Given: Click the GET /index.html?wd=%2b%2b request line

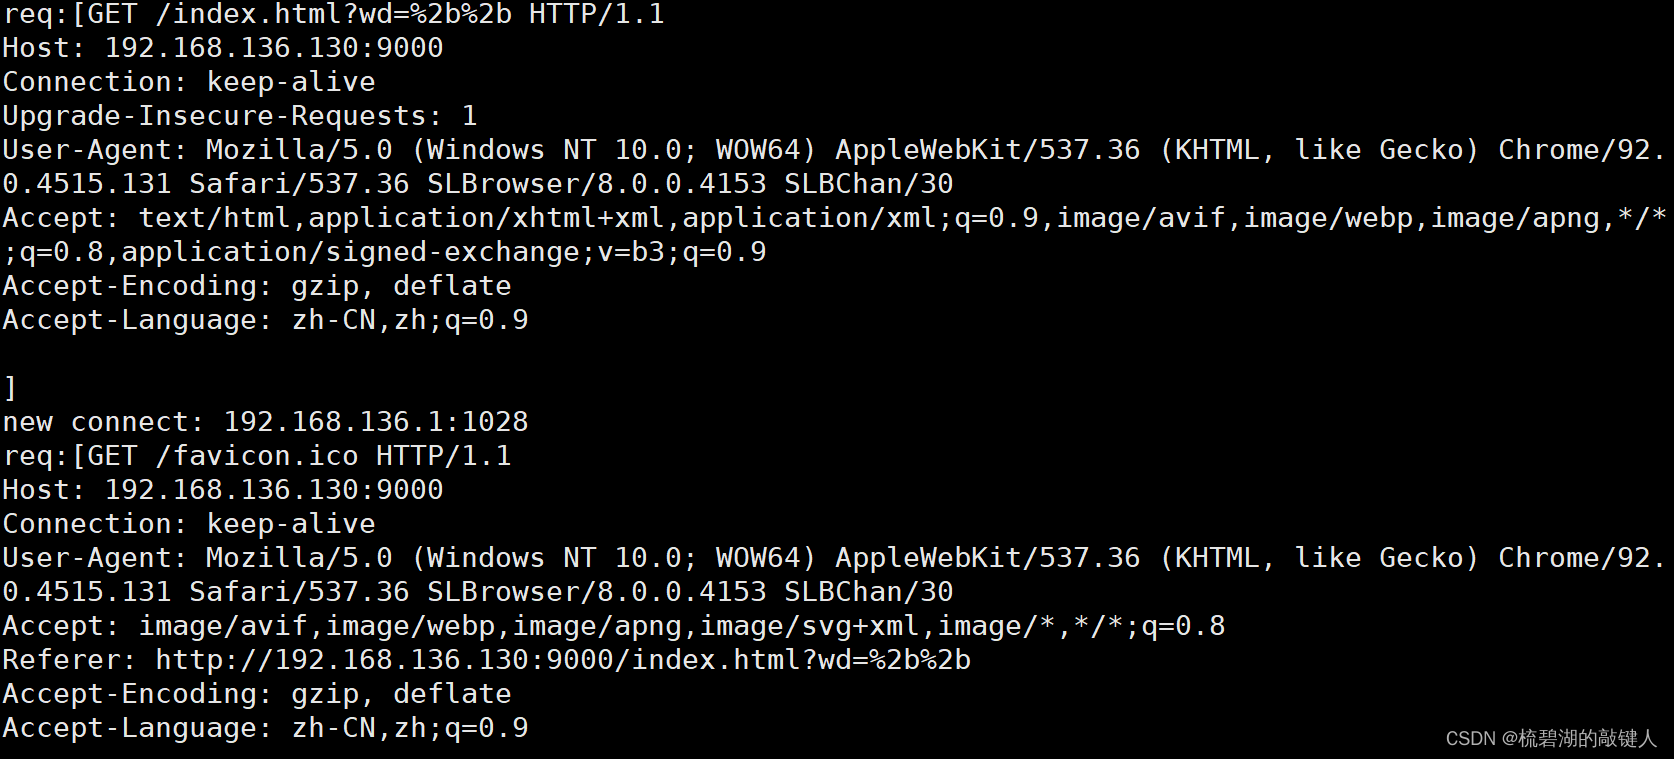Looking at the screenshot, I should (334, 14).
